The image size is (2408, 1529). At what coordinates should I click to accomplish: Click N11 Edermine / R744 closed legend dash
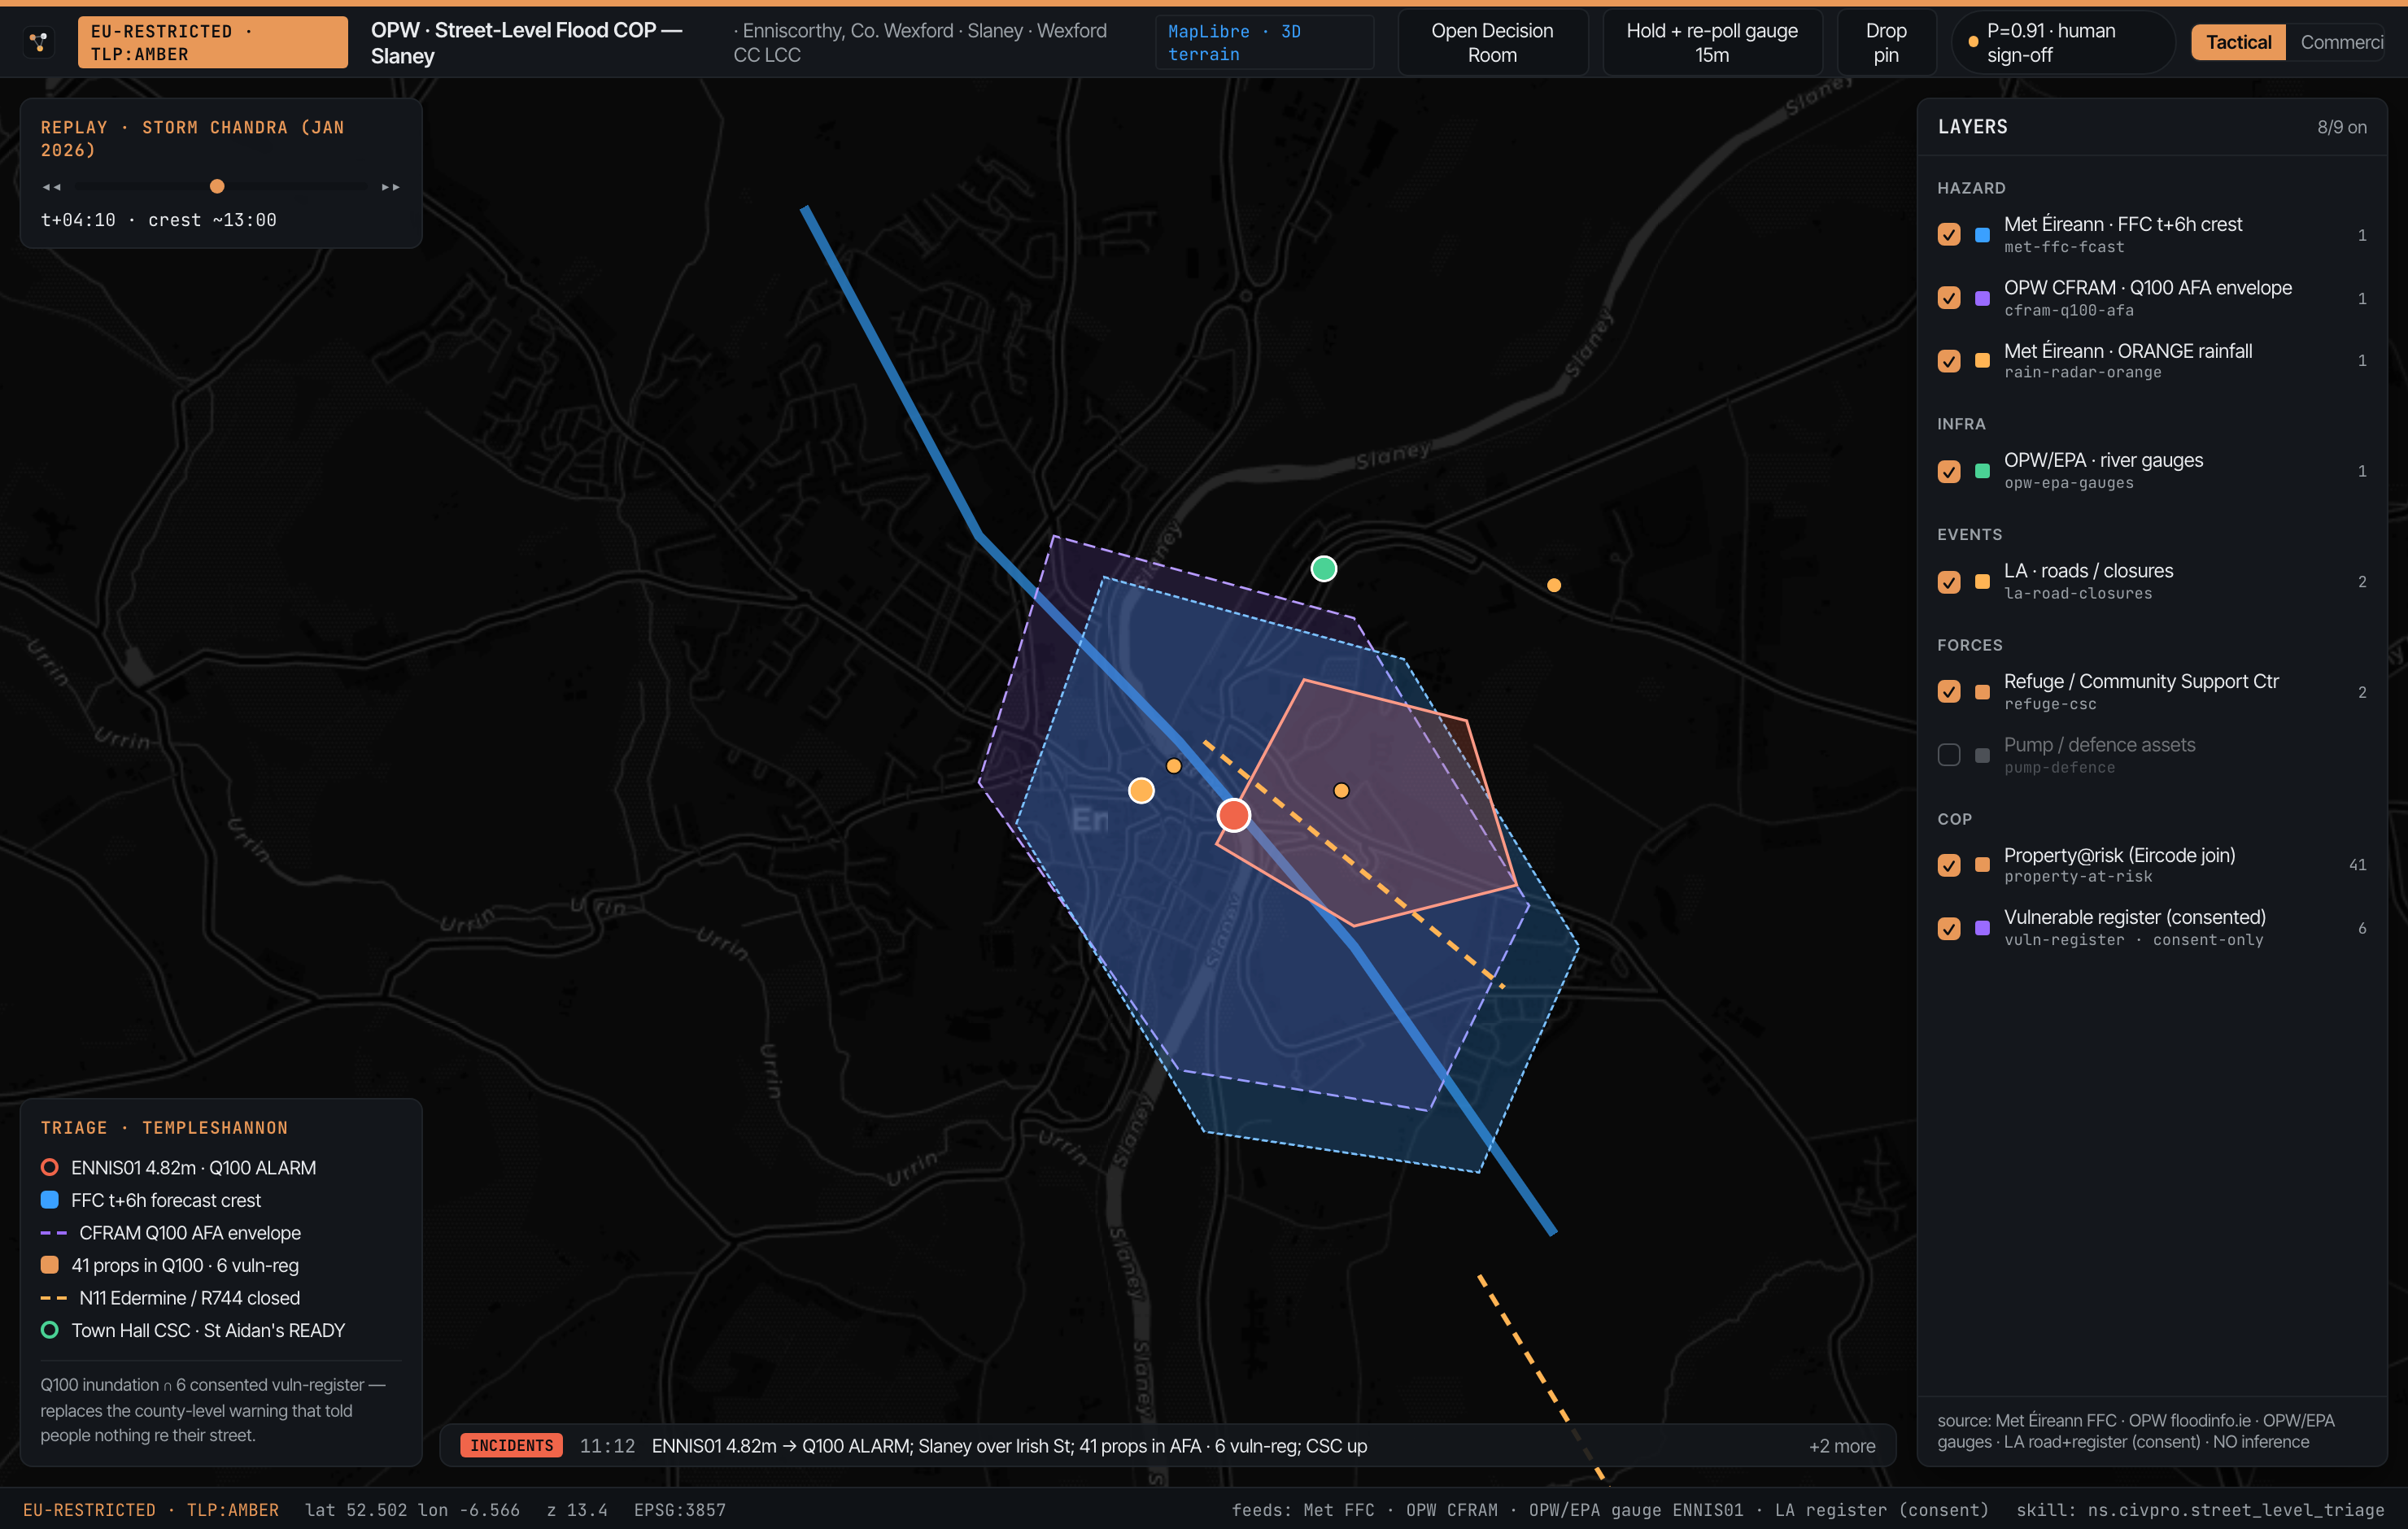[x=53, y=1298]
